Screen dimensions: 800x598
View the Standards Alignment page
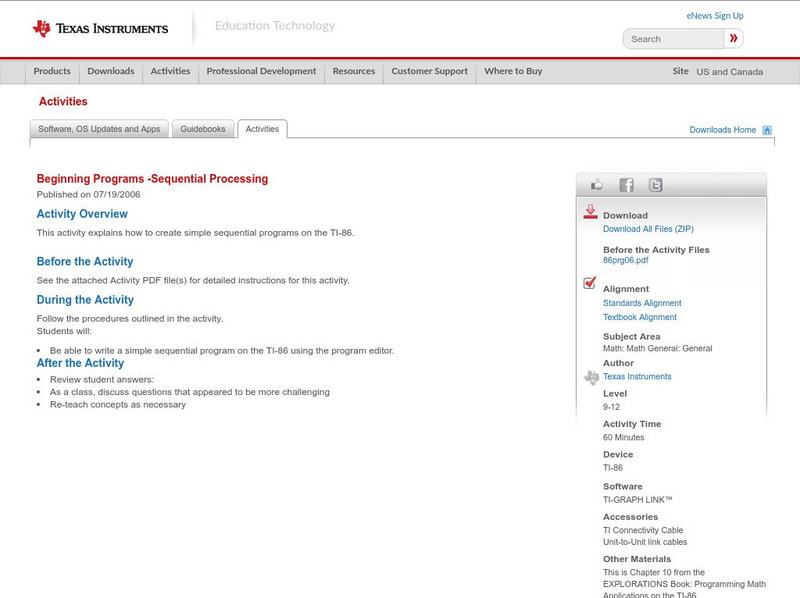[641, 302]
